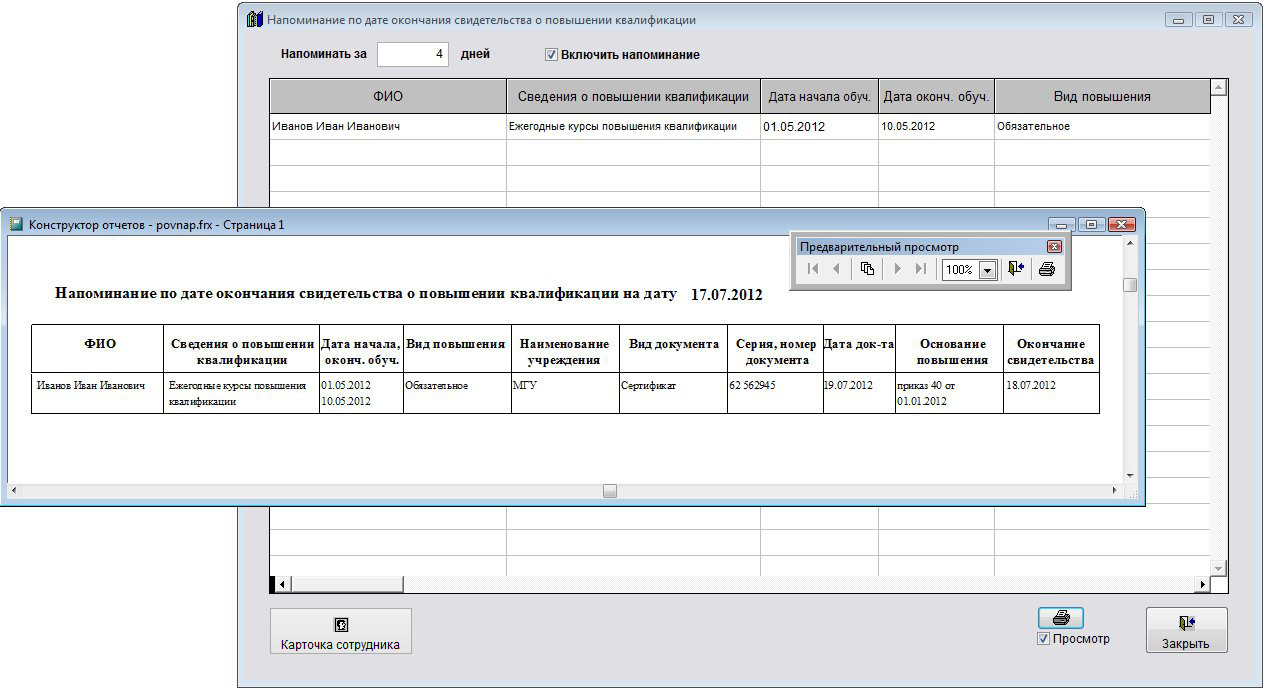Go to next page in preview toolbar
Screen dimensions: 1266x691
(897, 269)
